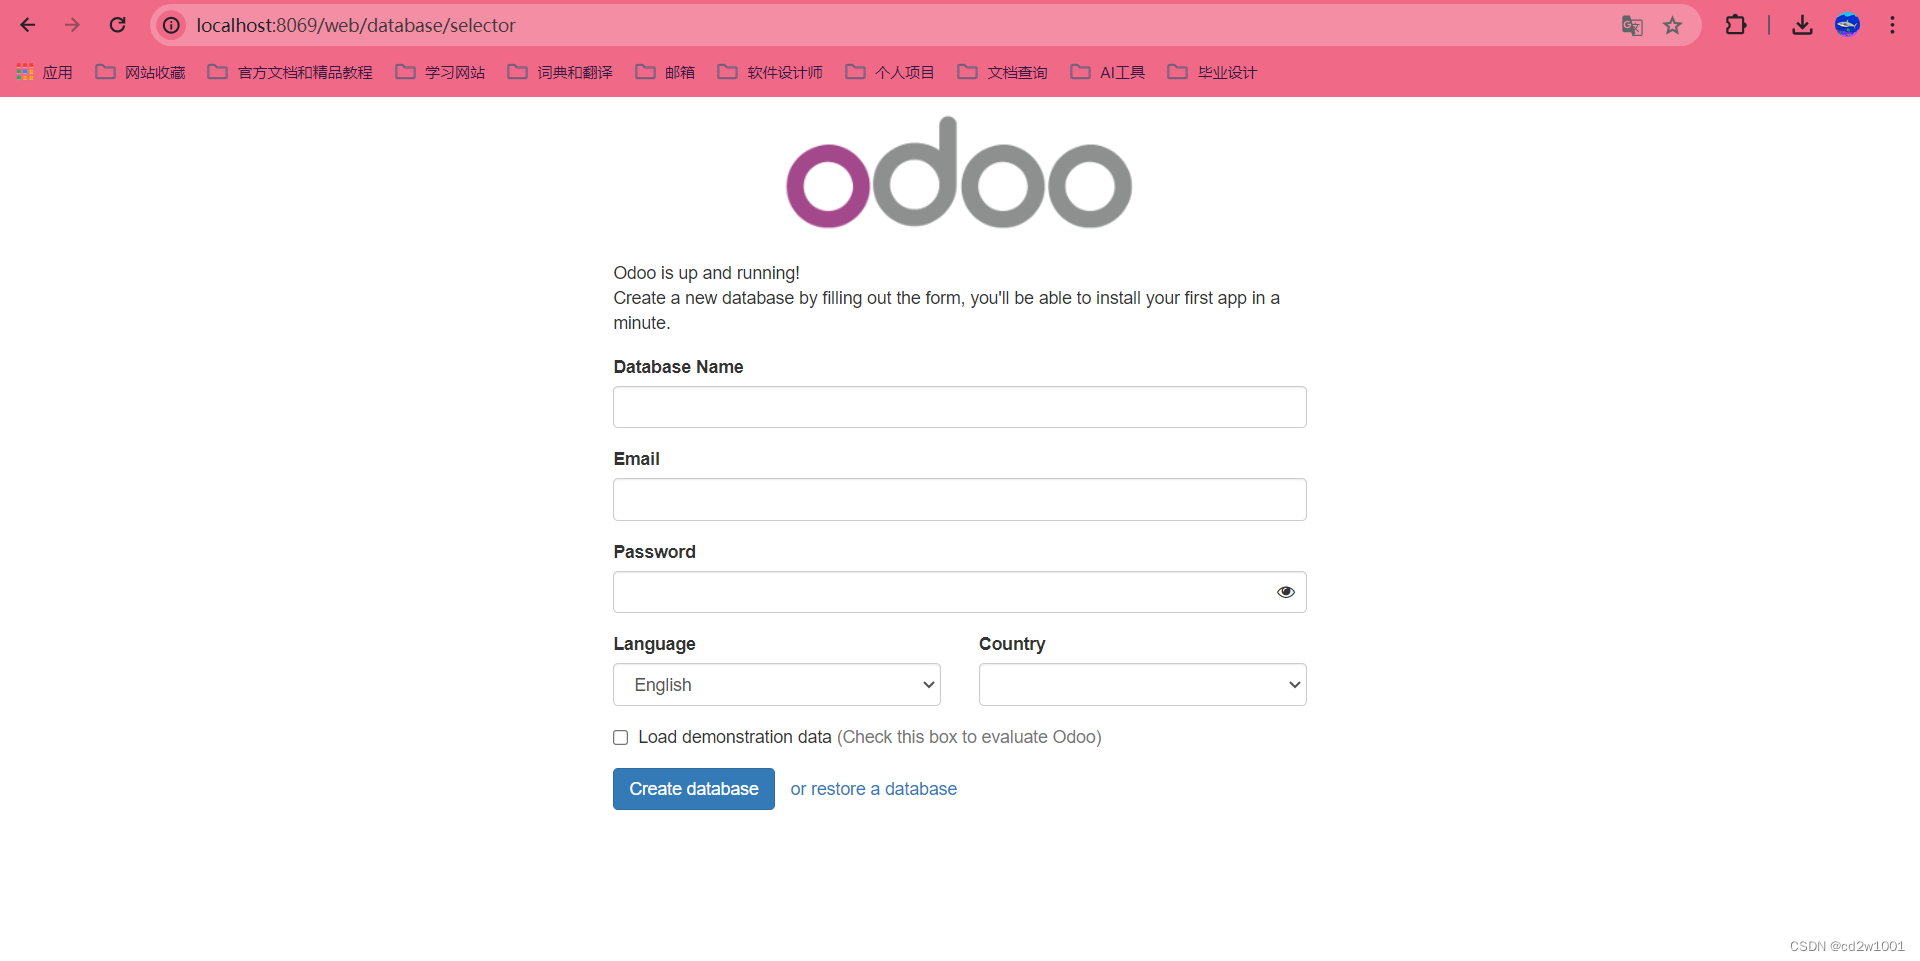Open 邮箱 bookmark folder
This screenshot has width=1920, height=961.
(x=665, y=72)
